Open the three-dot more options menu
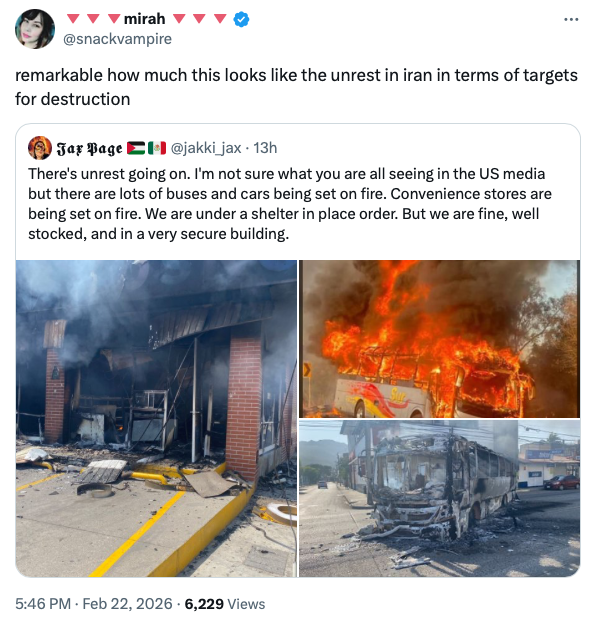The height and width of the screenshot is (620, 593). (x=571, y=19)
